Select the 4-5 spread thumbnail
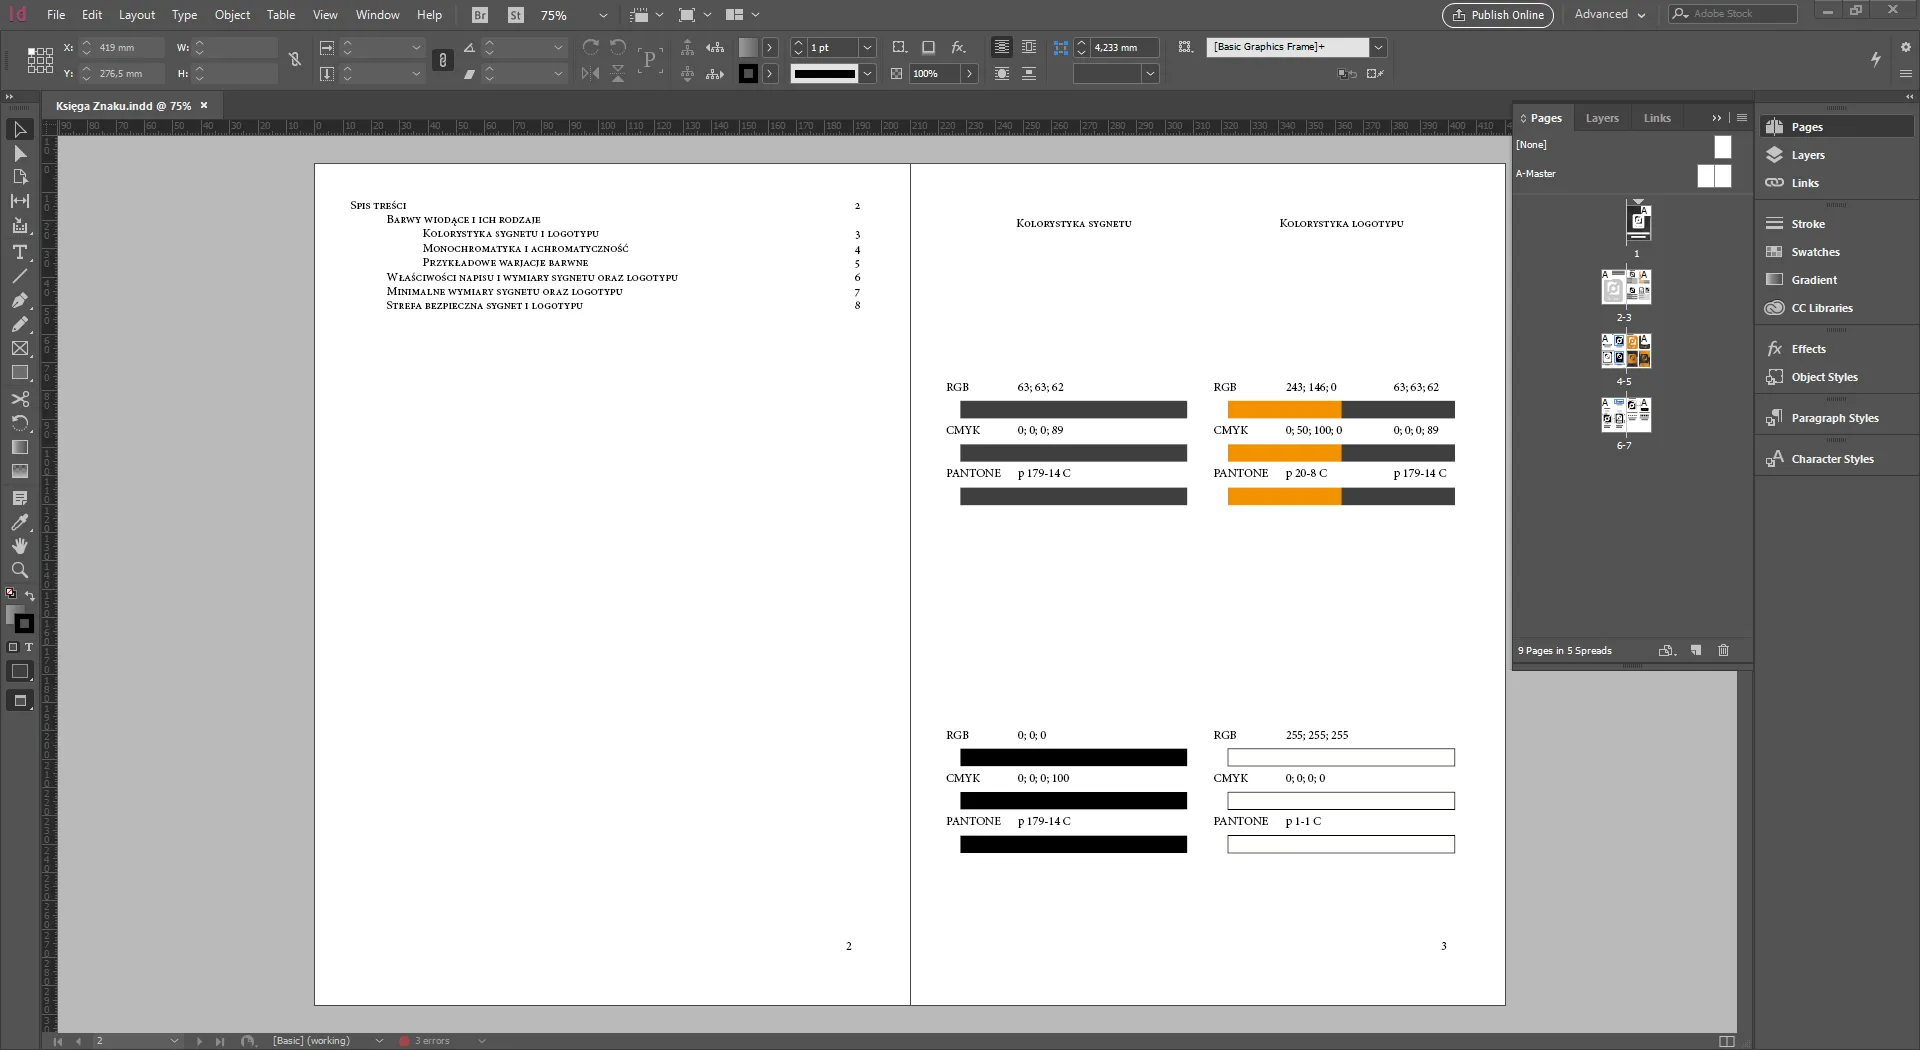This screenshot has width=1920, height=1050. (x=1625, y=351)
